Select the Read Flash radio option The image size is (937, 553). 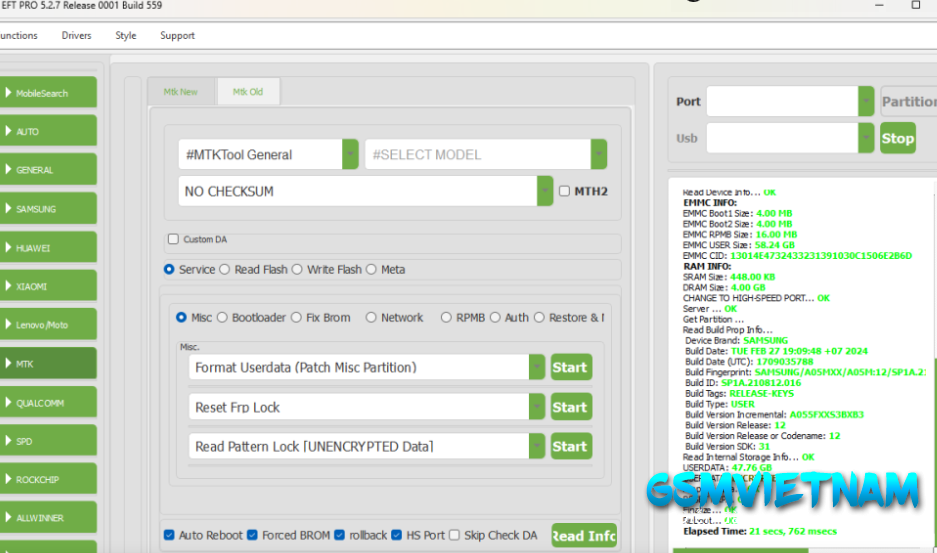tap(225, 269)
